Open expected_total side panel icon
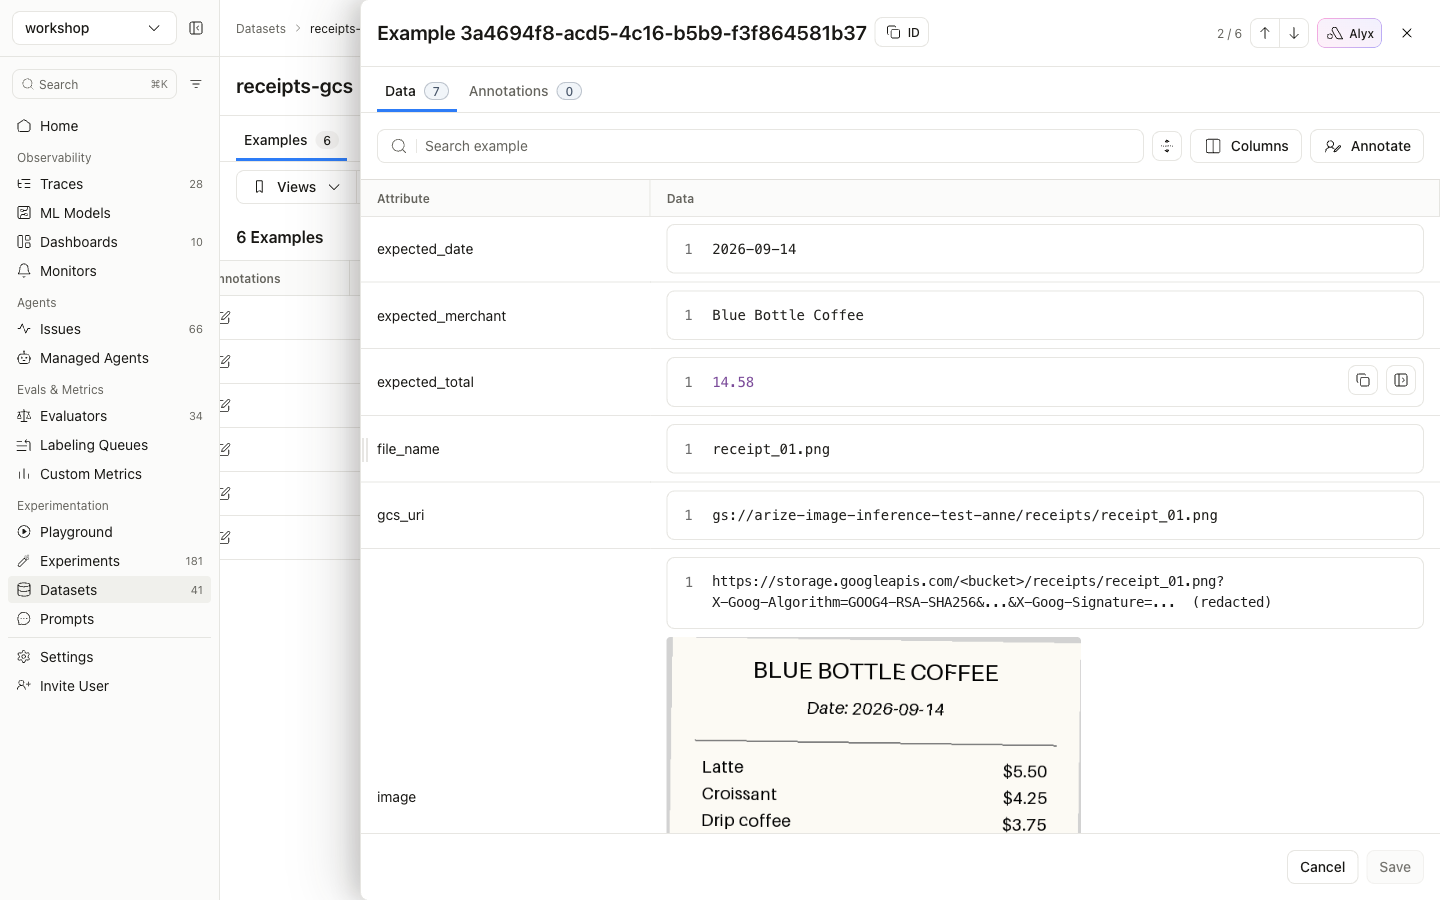Viewport: 1440px width, 900px height. 1401,380
